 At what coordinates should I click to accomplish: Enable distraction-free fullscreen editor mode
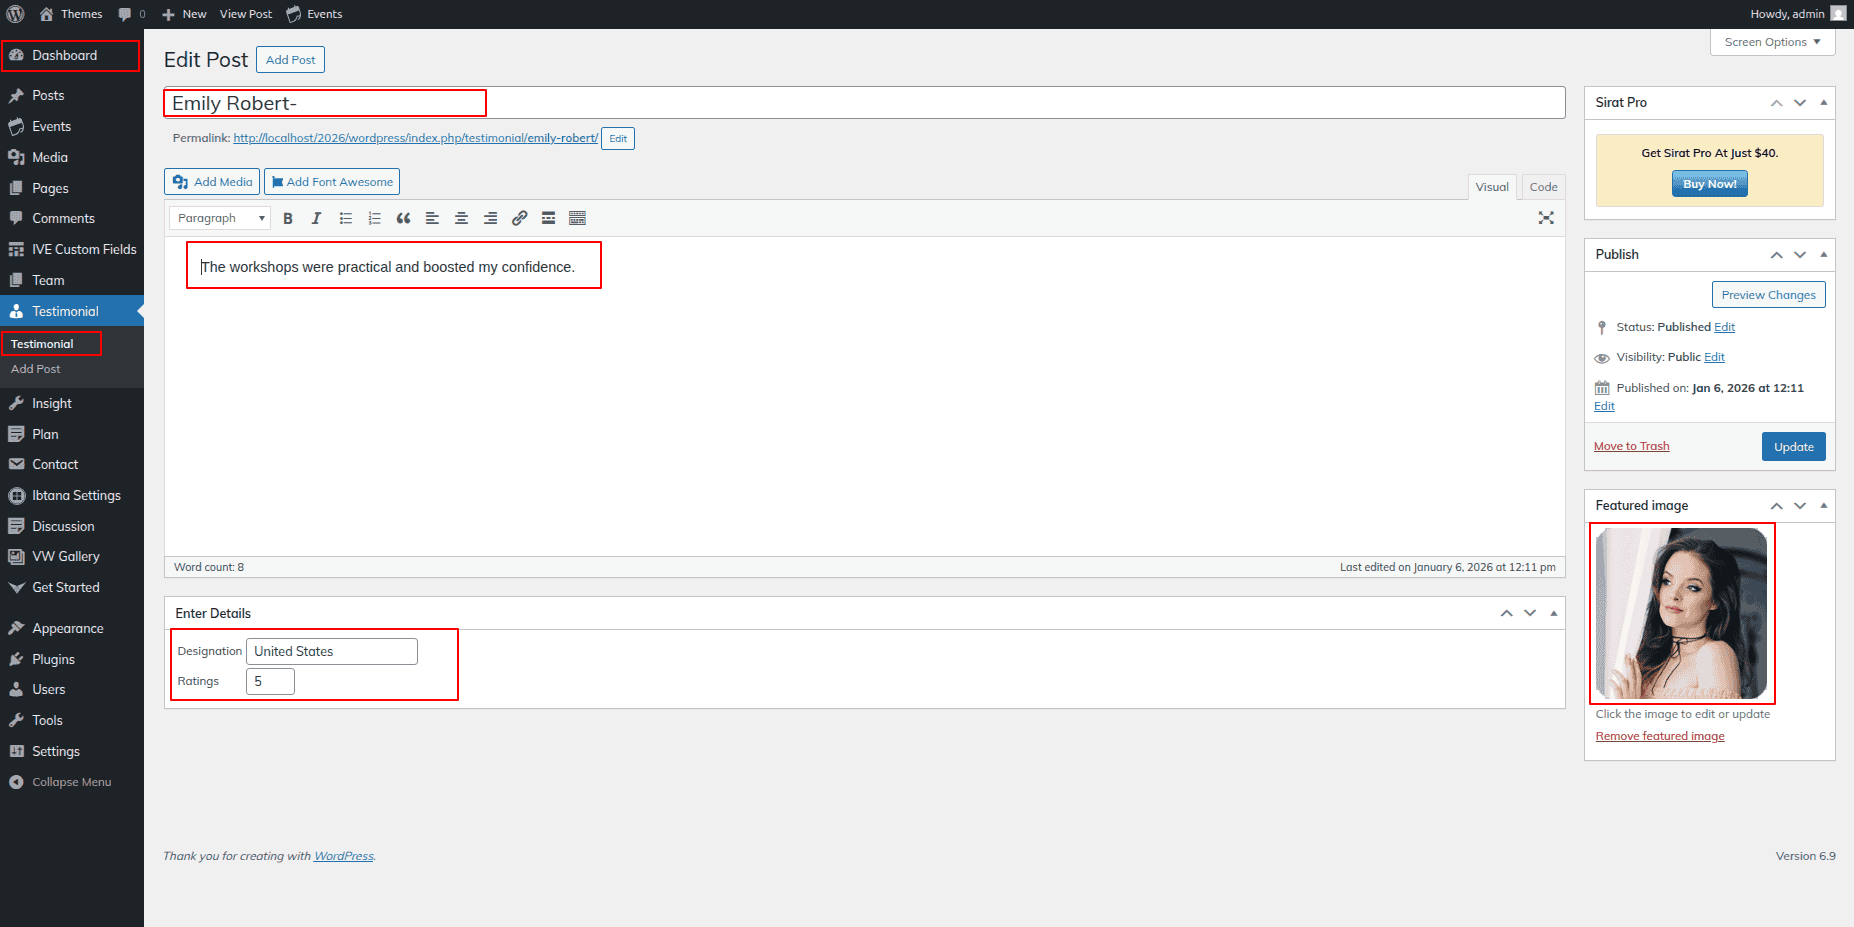click(1545, 218)
